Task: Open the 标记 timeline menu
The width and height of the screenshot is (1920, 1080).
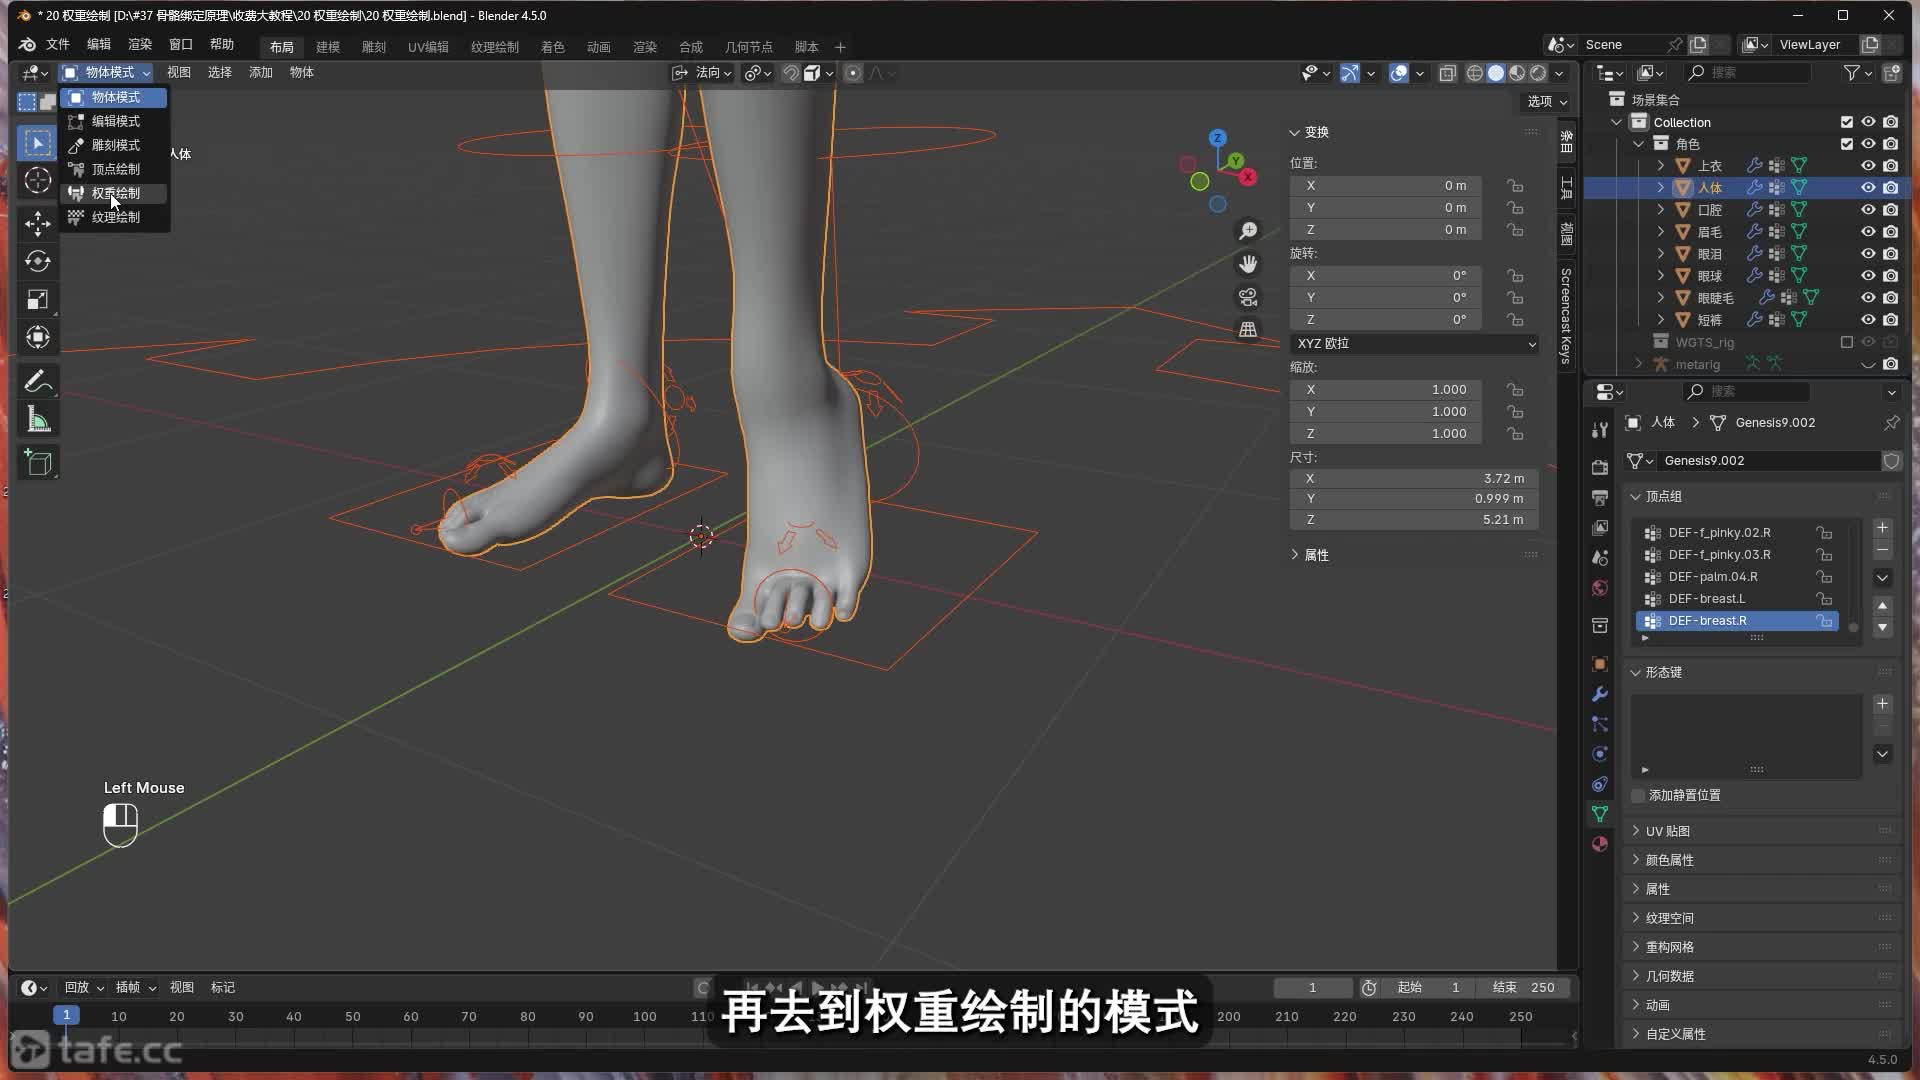Action: 223,988
